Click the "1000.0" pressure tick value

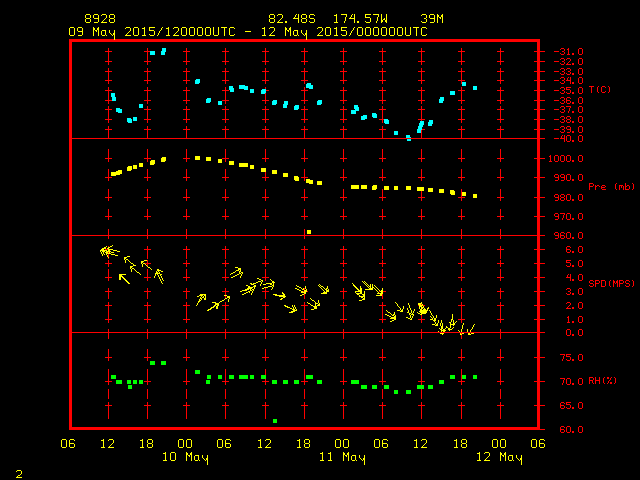coord(566,159)
